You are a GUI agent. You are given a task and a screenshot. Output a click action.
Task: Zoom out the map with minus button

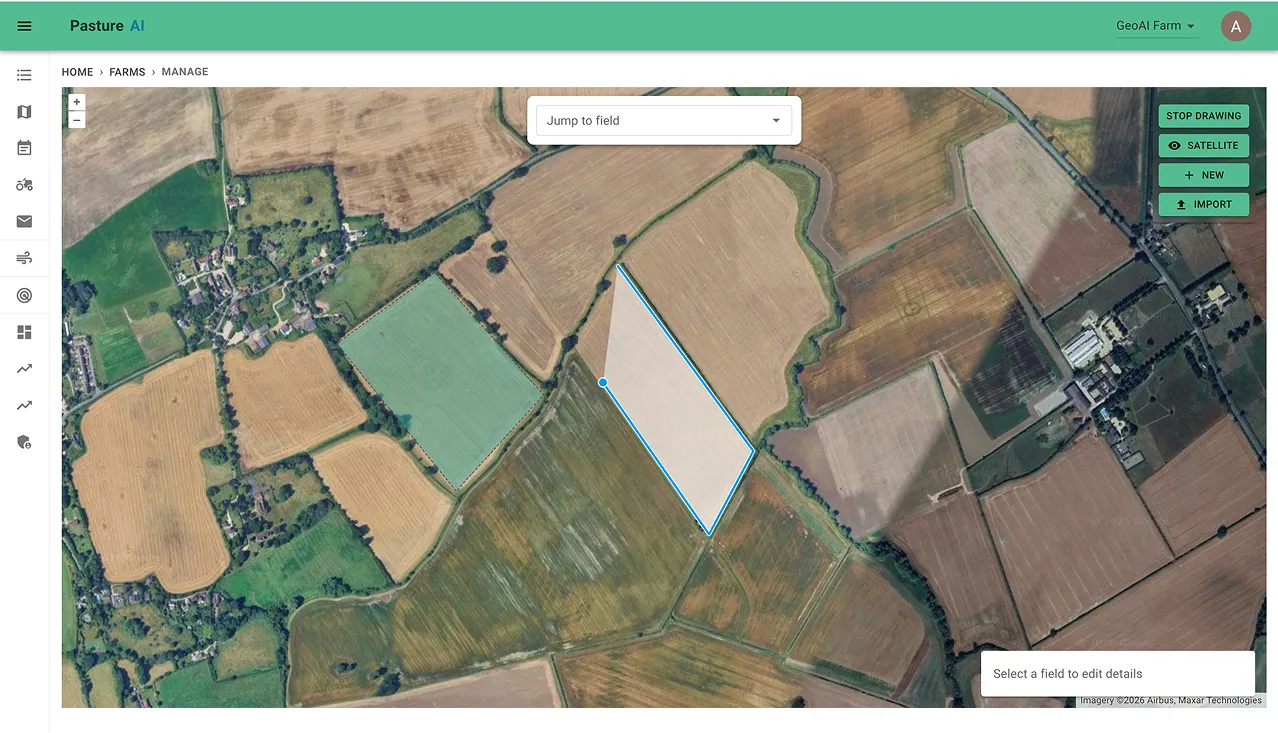77,120
